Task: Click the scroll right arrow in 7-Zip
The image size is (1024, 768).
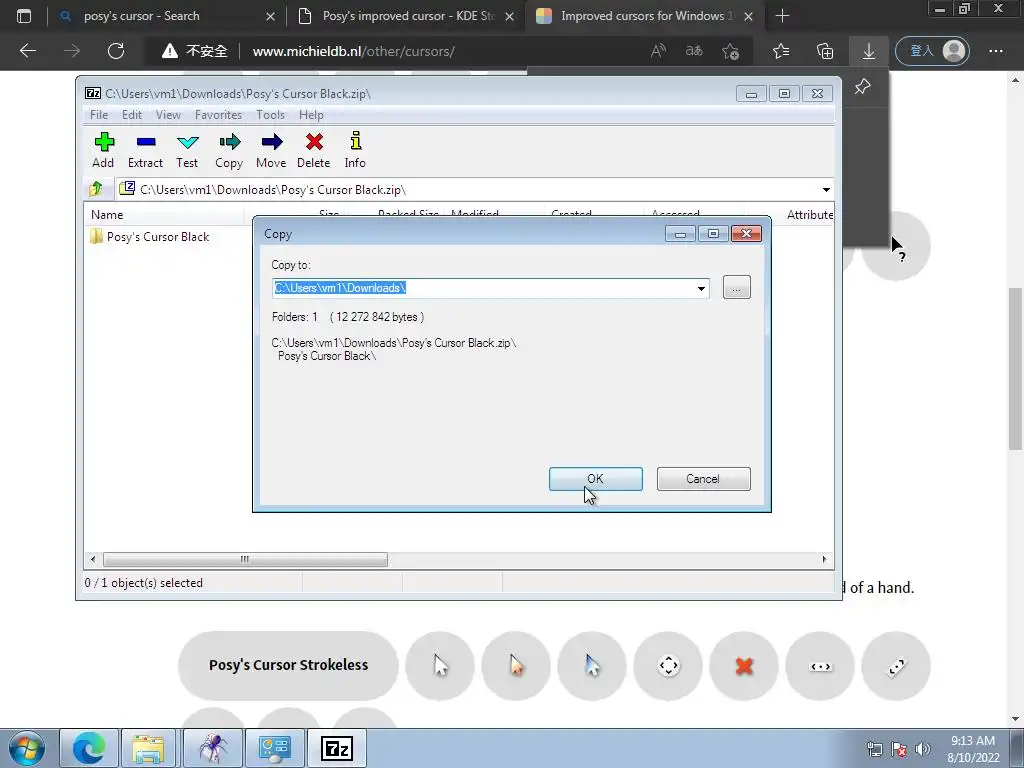Action: click(824, 560)
